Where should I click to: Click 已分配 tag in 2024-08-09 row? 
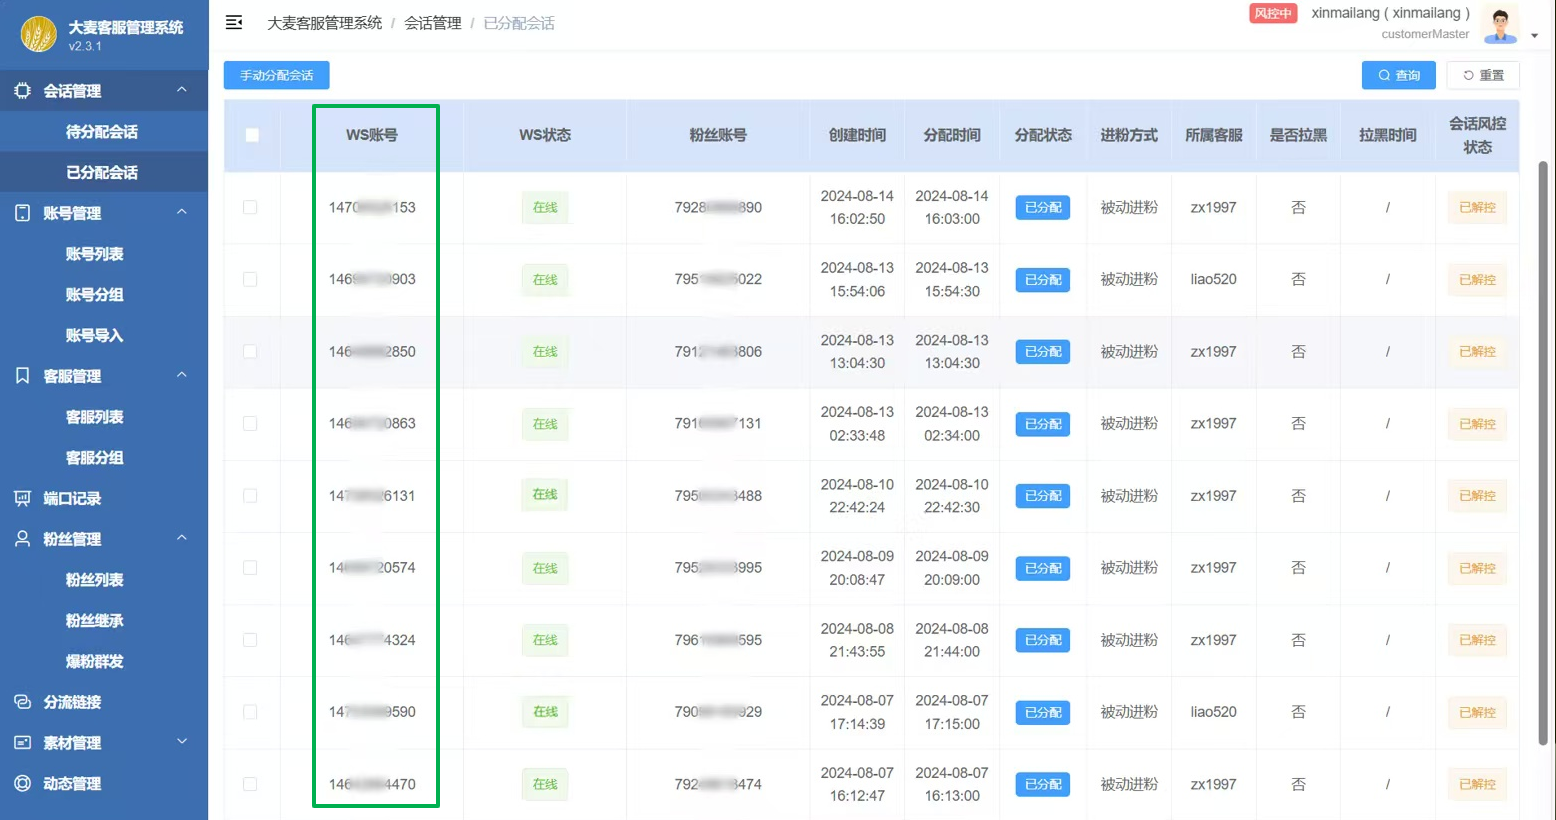pos(1043,568)
